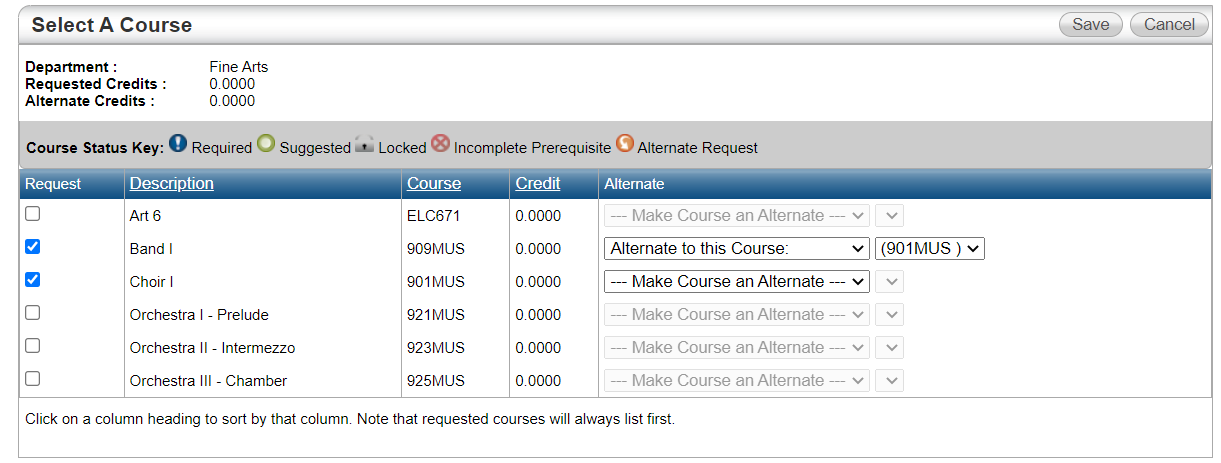Sort by the Description column heading
Viewport: 1221px width, 463px height.
click(x=172, y=184)
